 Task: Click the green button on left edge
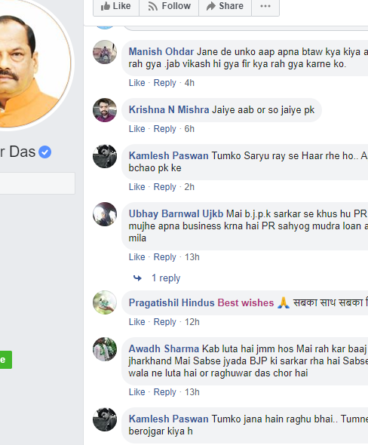click(x=6, y=360)
